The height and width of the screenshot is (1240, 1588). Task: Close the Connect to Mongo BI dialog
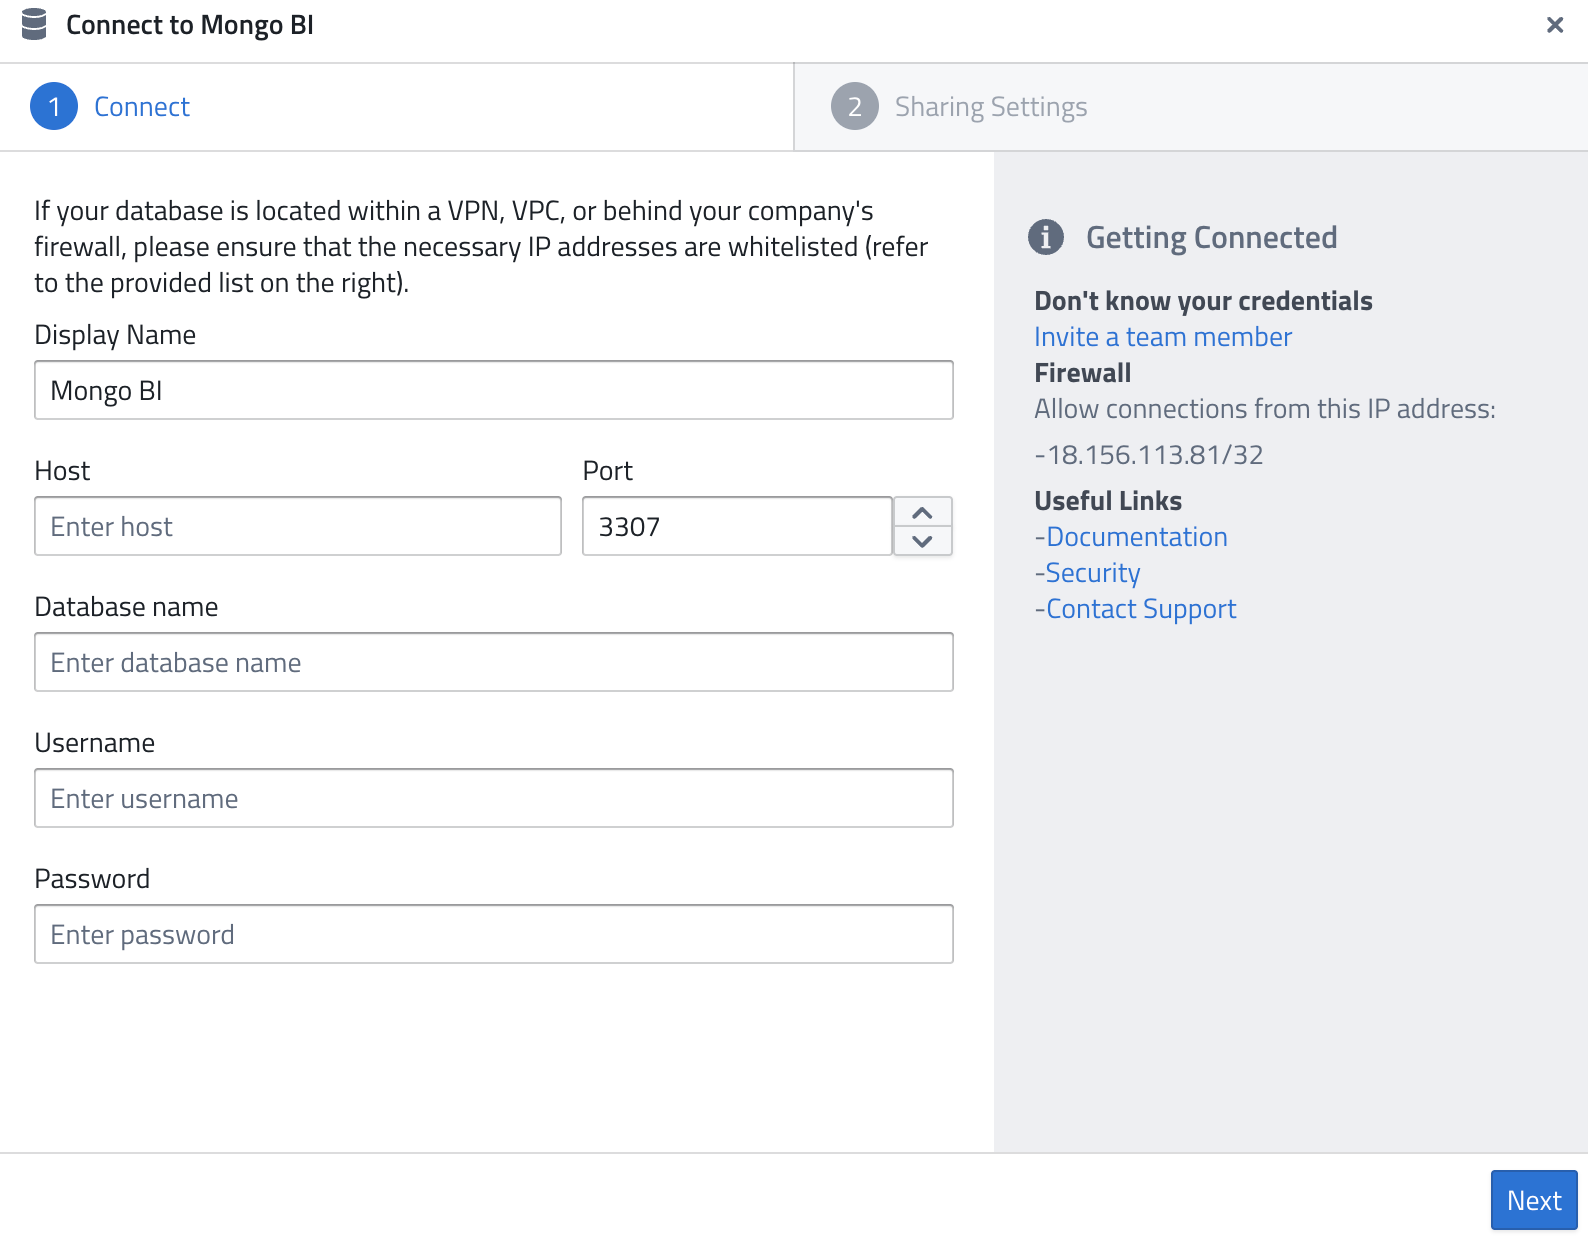click(1554, 25)
